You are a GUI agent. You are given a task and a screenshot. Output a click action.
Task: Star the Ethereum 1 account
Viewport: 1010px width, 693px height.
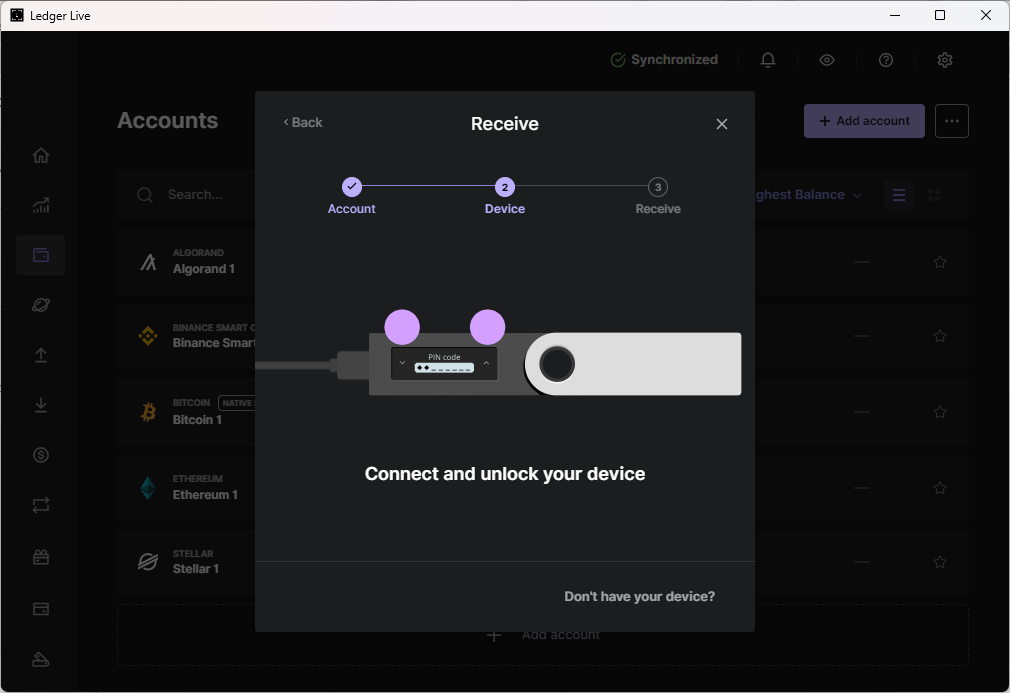[x=940, y=488]
